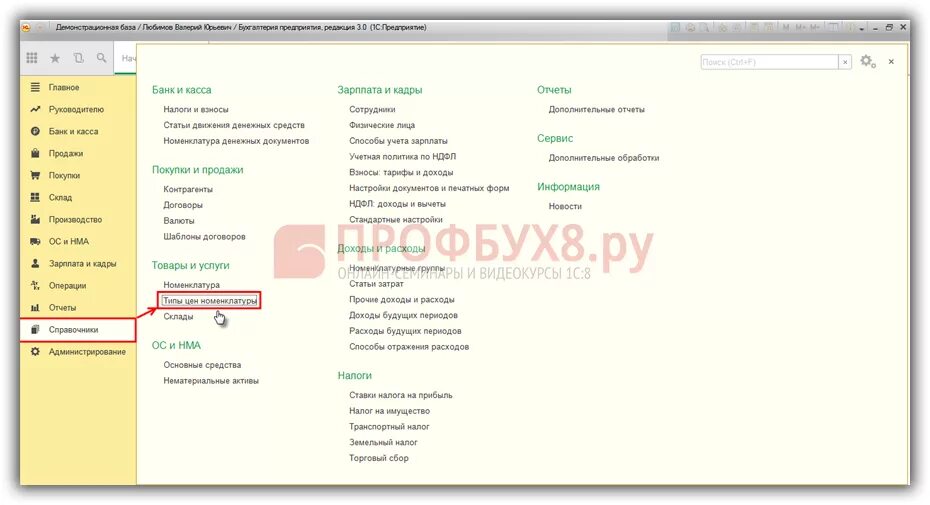
Task: Open Основные средства
Action: coord(202,365)
